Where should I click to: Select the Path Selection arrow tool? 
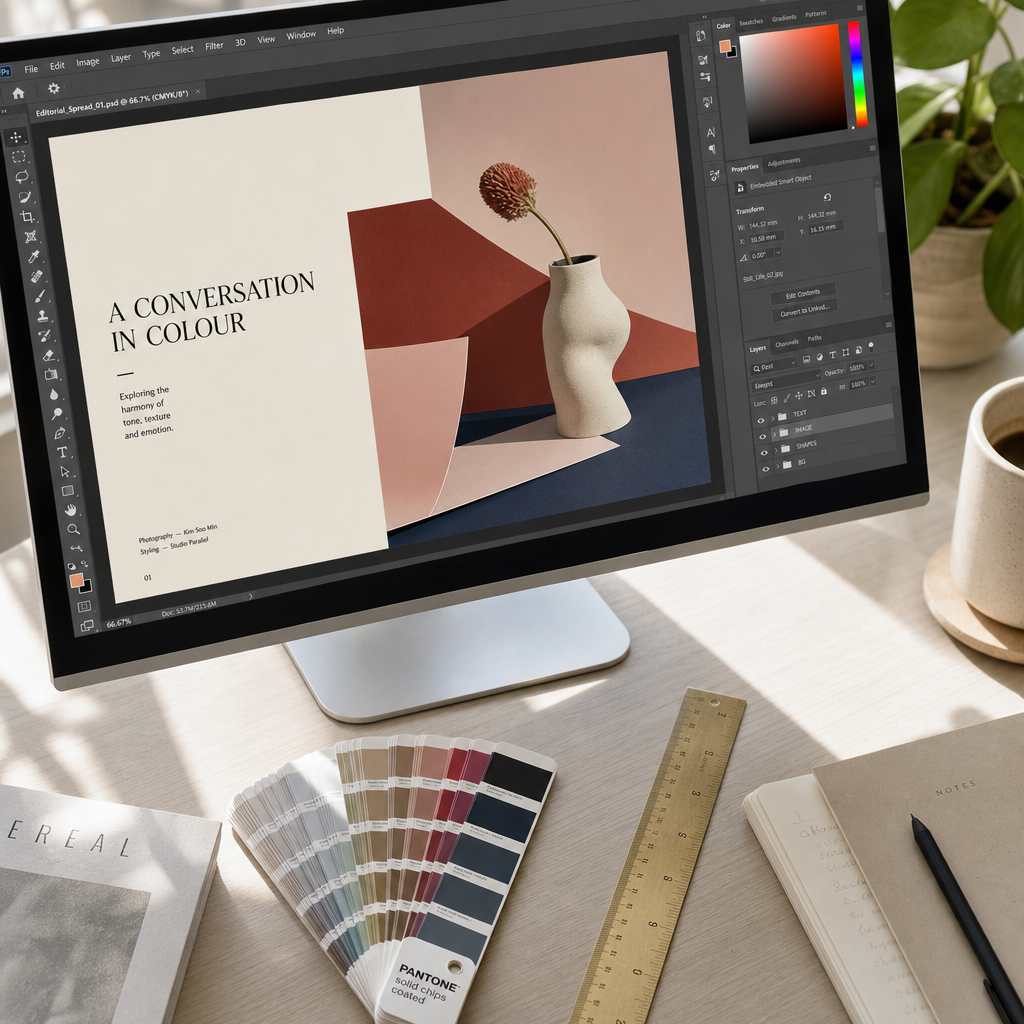[x=65, y=472]
